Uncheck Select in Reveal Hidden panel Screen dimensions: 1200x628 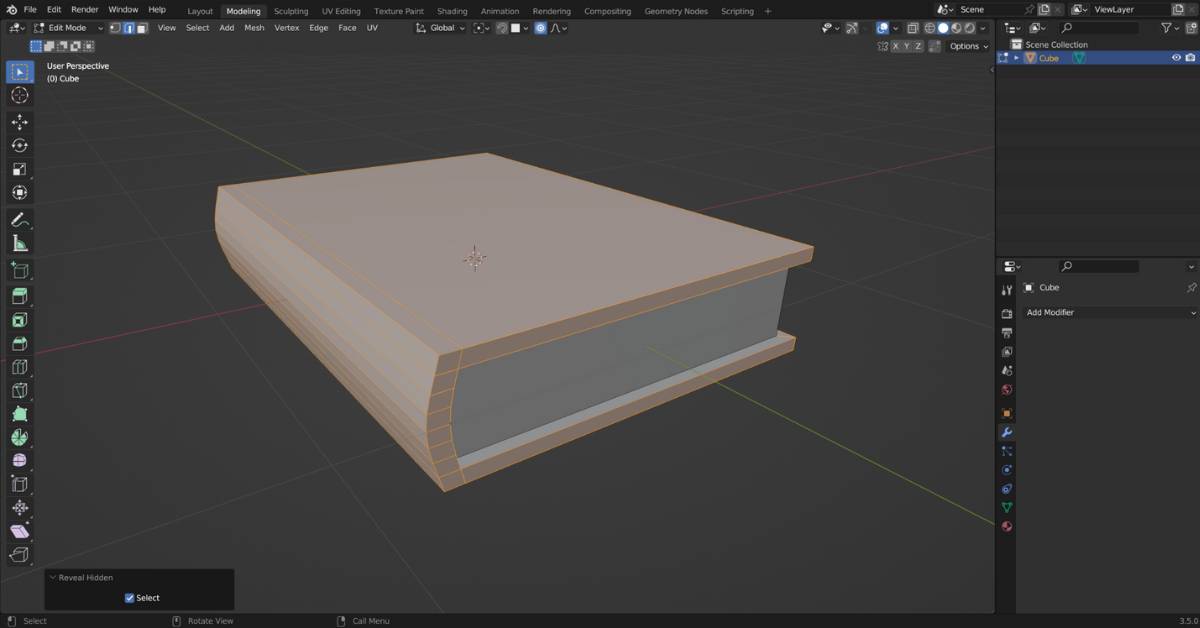tap(129, 597)
